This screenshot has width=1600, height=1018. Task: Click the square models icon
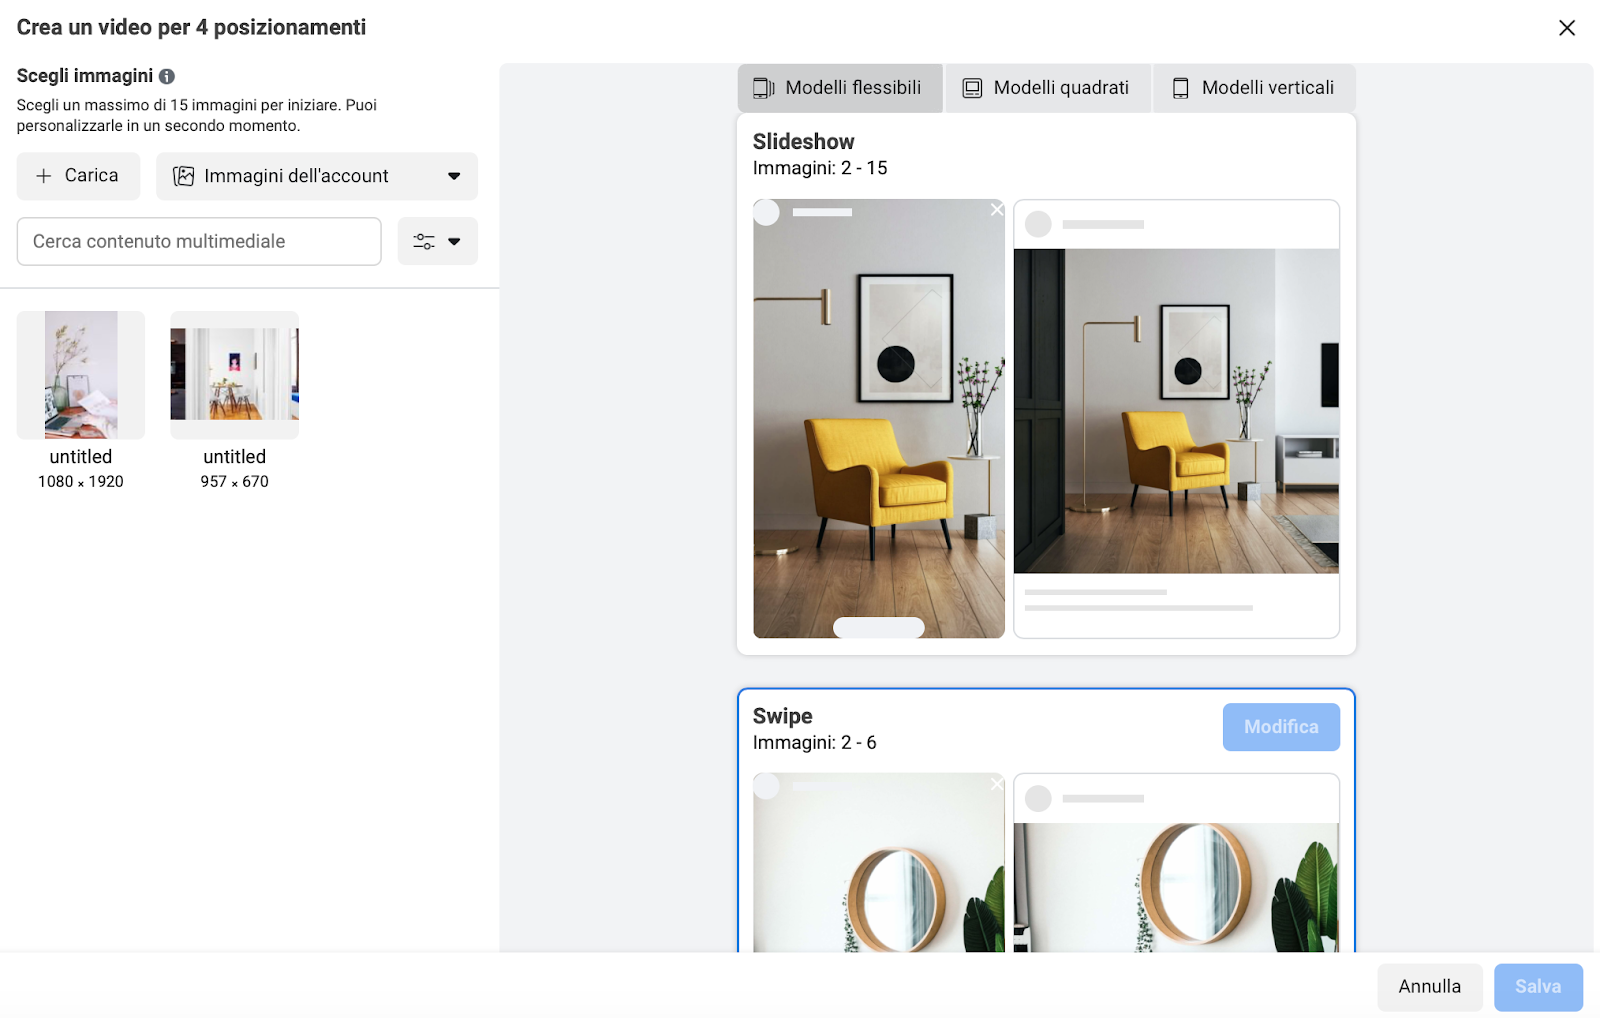(x=972, y=88)
